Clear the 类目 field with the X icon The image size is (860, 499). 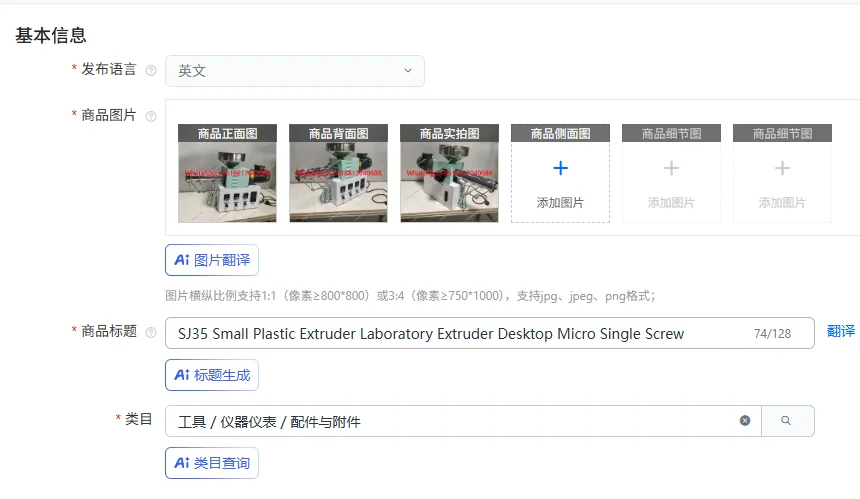tap(745, 421)
